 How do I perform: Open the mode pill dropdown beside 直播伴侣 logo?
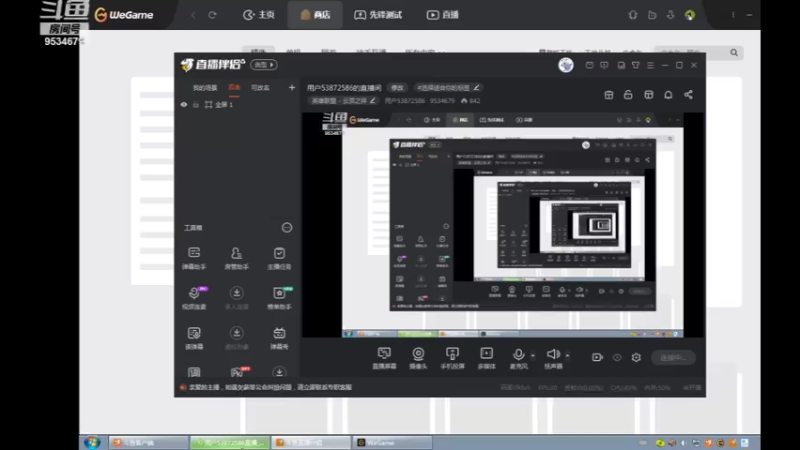coord(264,65)
